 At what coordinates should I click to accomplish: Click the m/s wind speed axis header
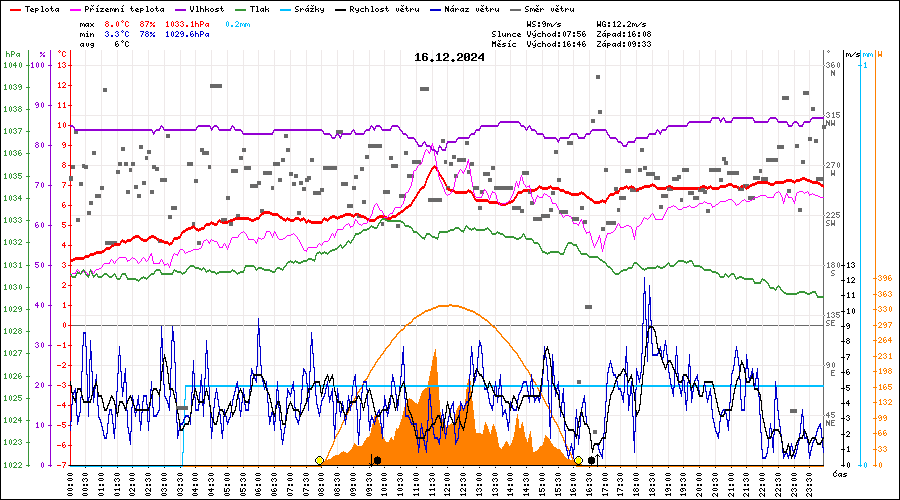click(x=851, y=54)
